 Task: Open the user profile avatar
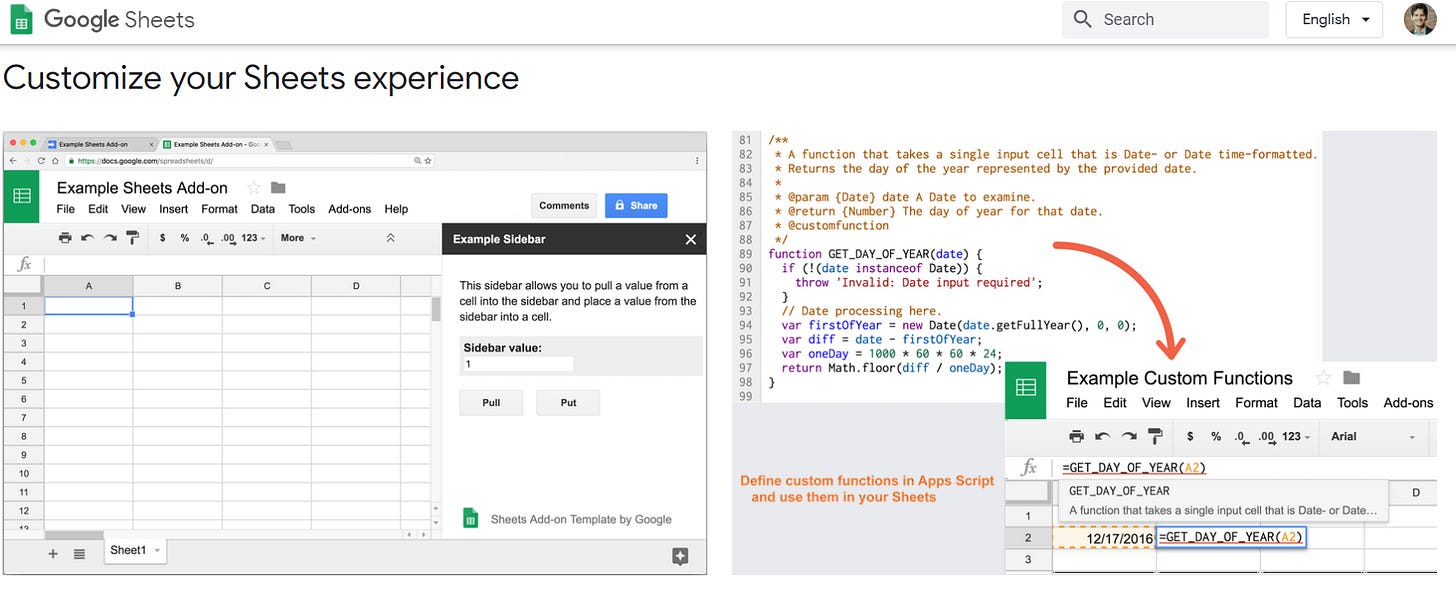pyautogui.click(x=1420, y=19)
